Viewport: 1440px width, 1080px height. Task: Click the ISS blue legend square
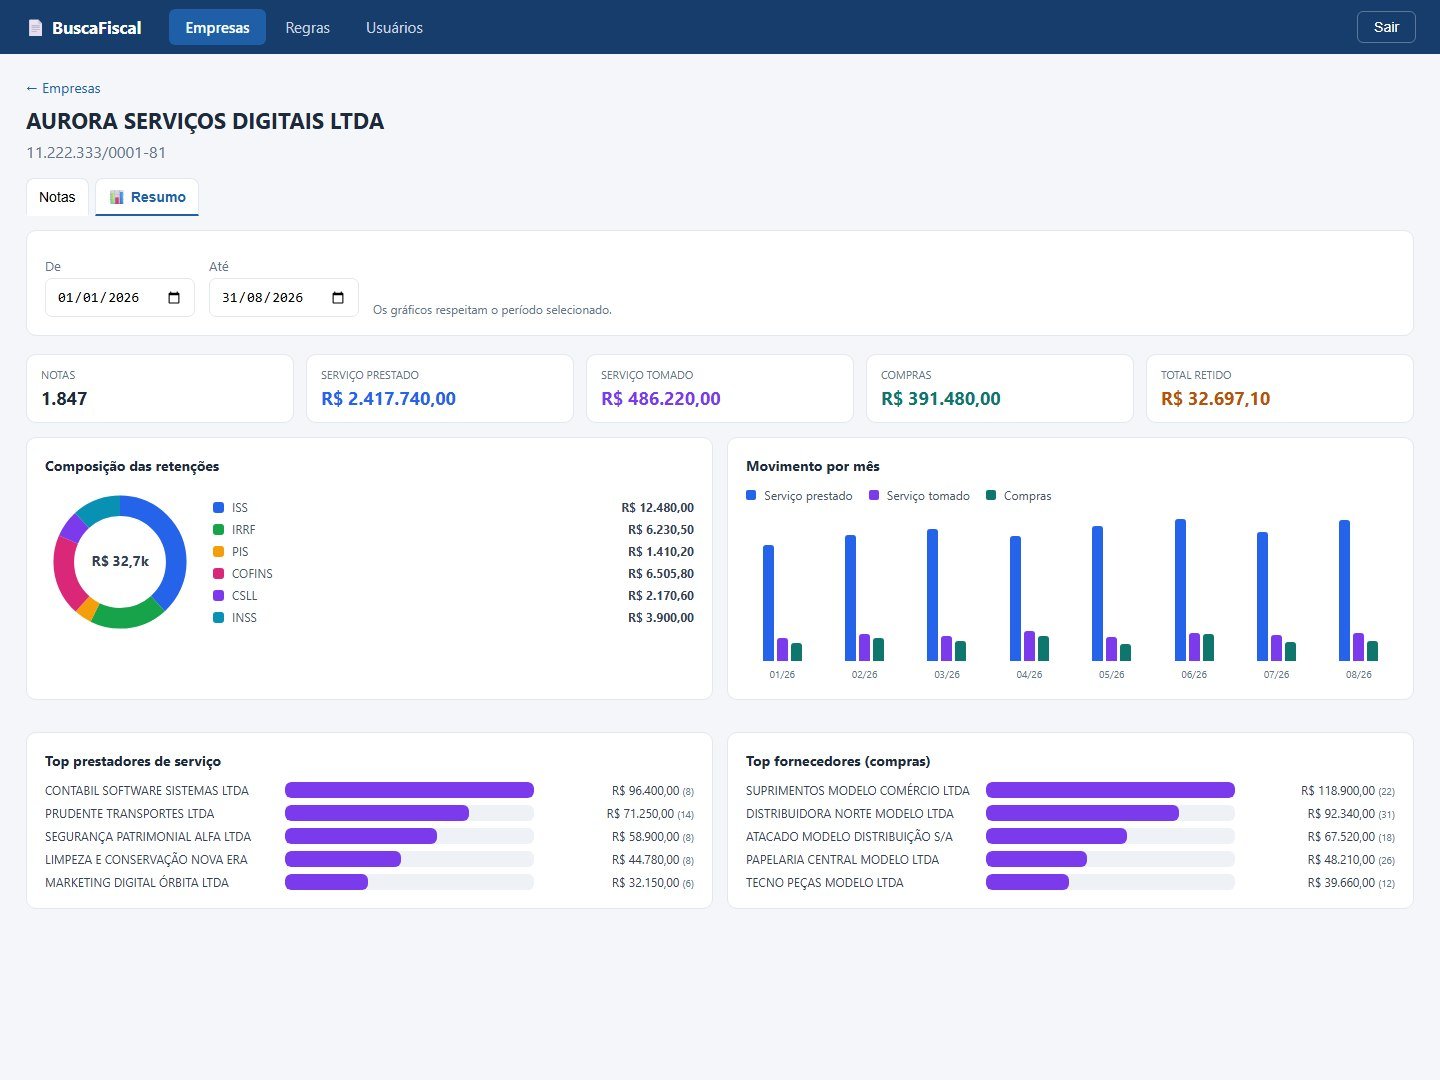[218, 508]
